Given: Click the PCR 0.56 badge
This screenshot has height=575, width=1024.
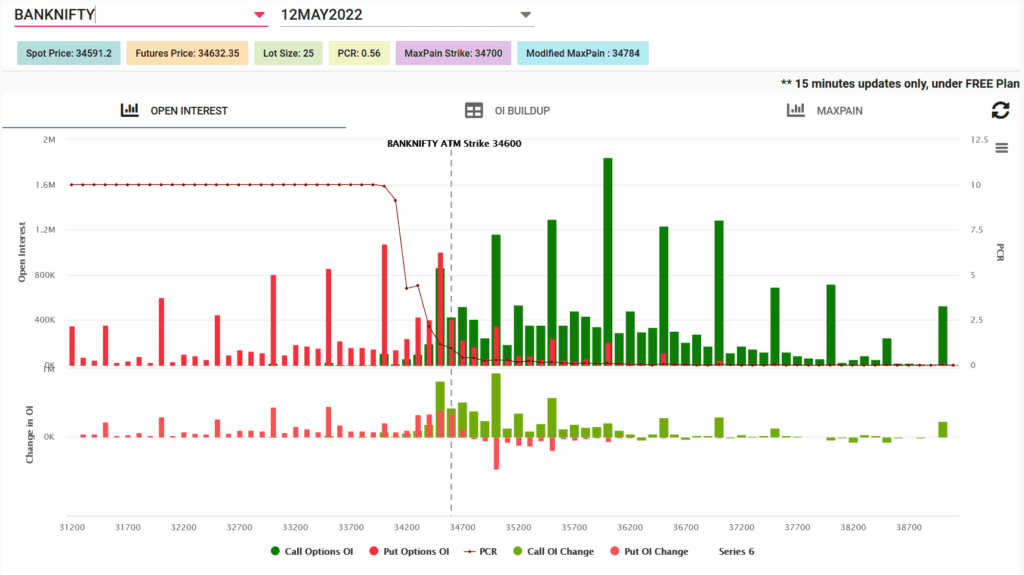Looking at the screenshot, I should pyautogui.click(x=359, y=54).
